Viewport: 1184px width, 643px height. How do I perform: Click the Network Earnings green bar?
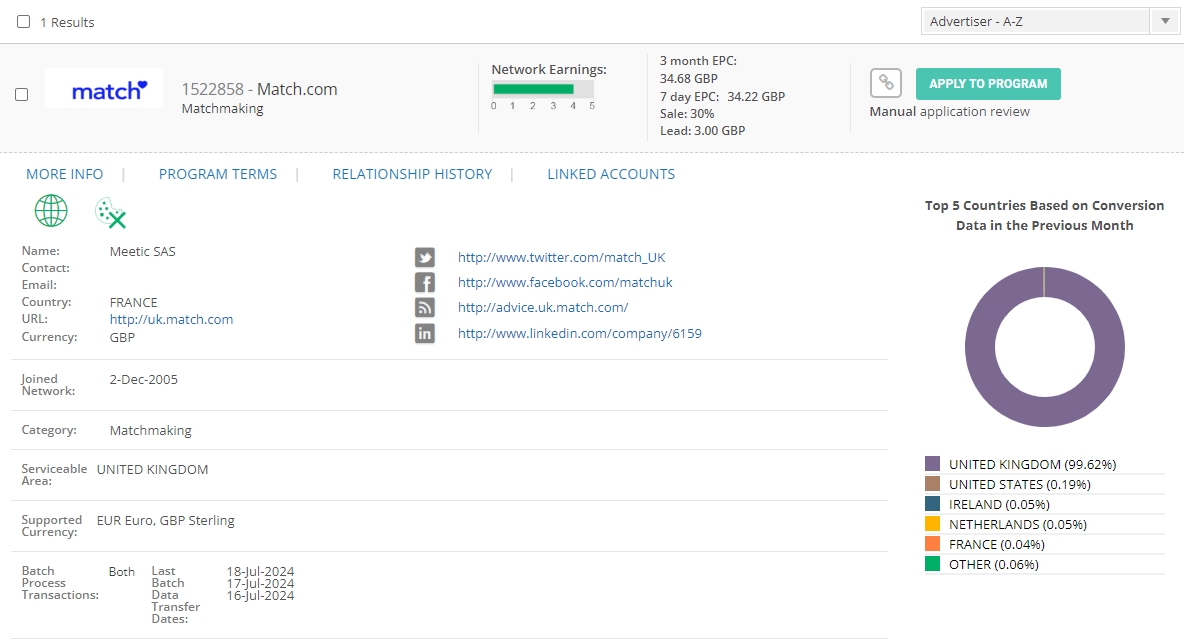(533, 89)
